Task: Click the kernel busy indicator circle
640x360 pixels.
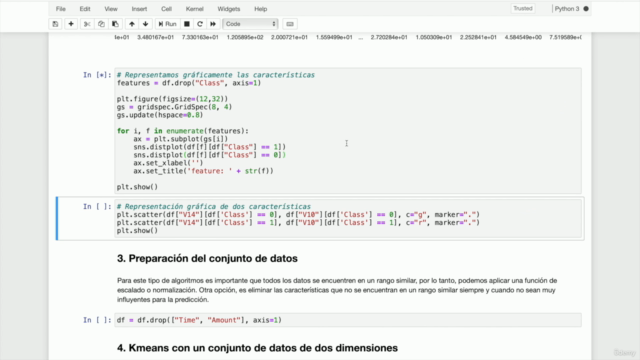Action: click(586, 9)
